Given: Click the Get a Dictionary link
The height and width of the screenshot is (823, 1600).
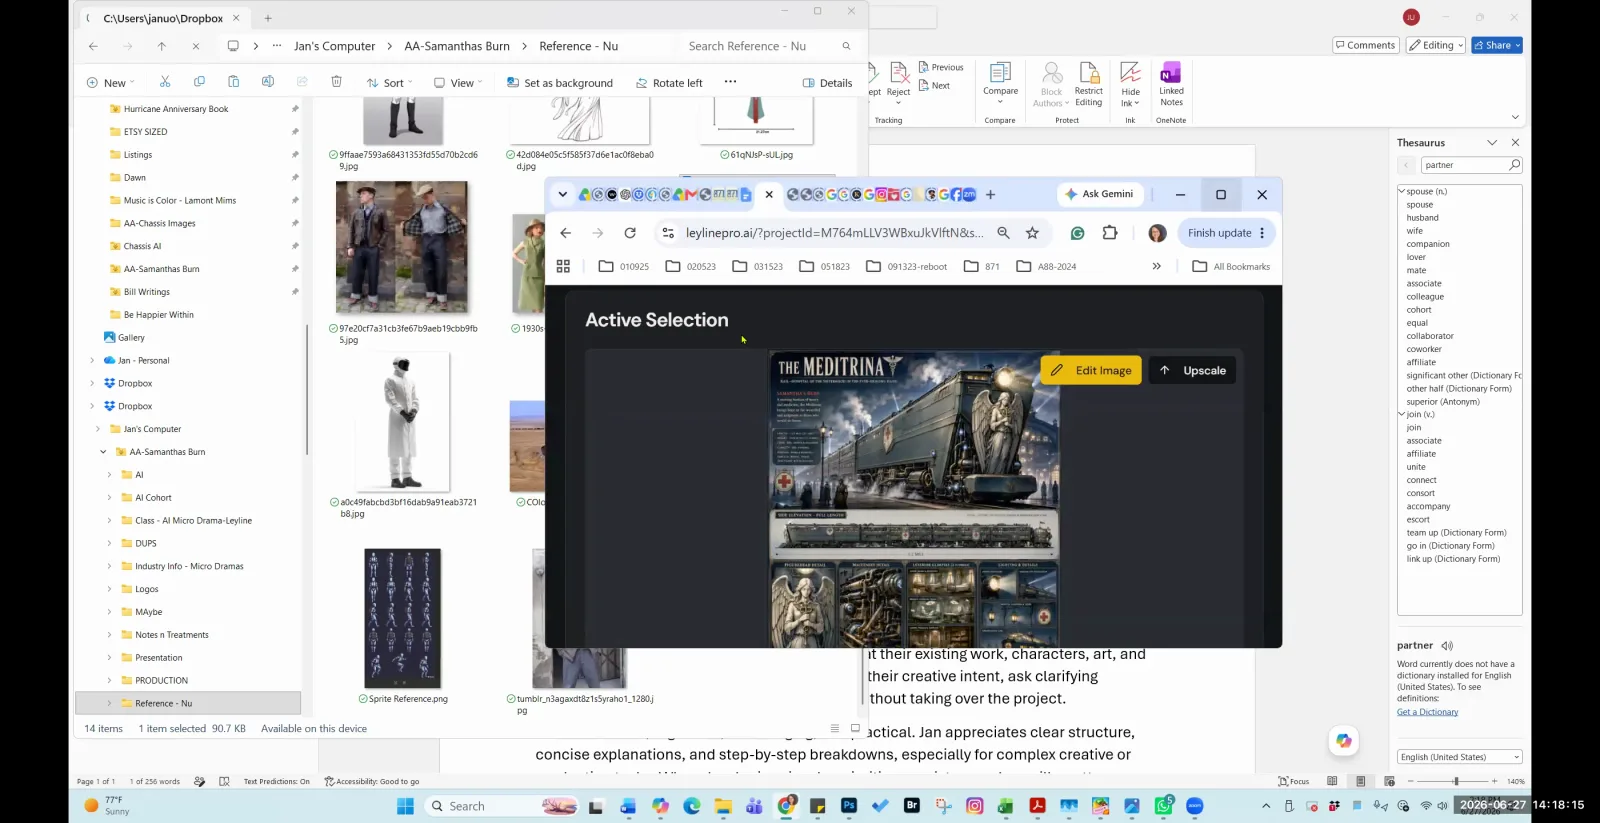Looking at the screenshot, I should click(1427, 712).
